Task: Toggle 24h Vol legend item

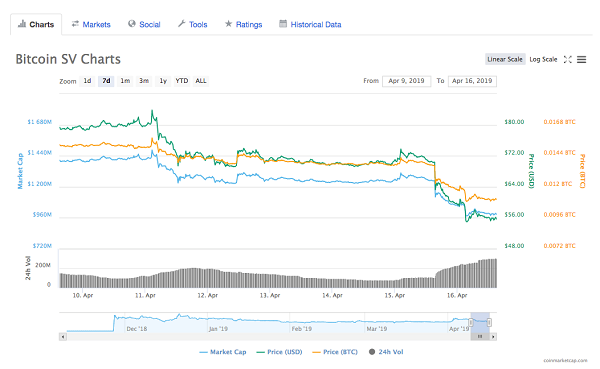Action: [x=386, y=352]
